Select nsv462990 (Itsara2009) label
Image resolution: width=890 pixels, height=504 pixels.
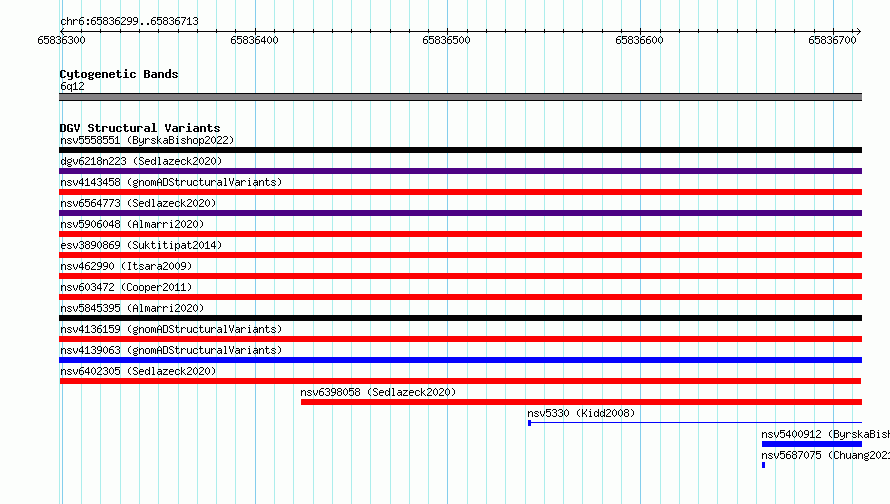pyautogui.click(x=126, y=266)
